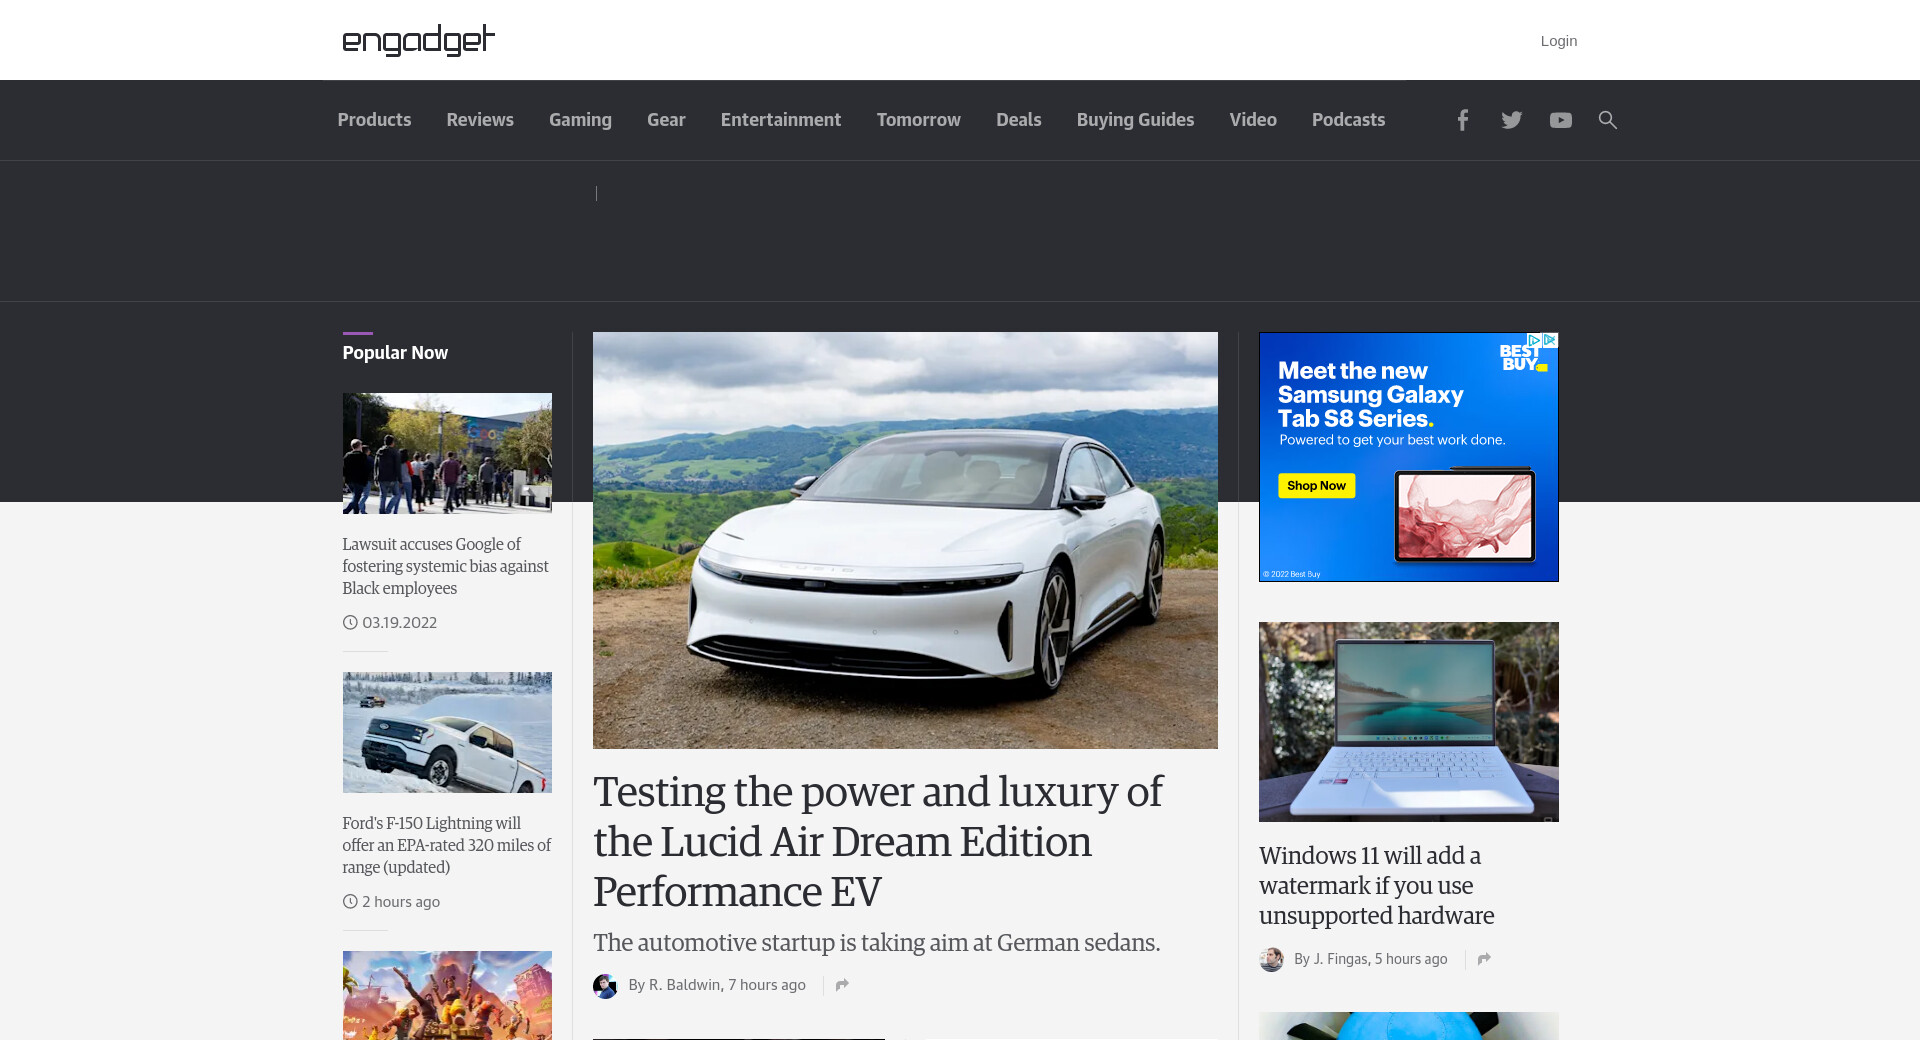Click the search magnifier icon
1920x1040 pixels.
coord(1607,120)
